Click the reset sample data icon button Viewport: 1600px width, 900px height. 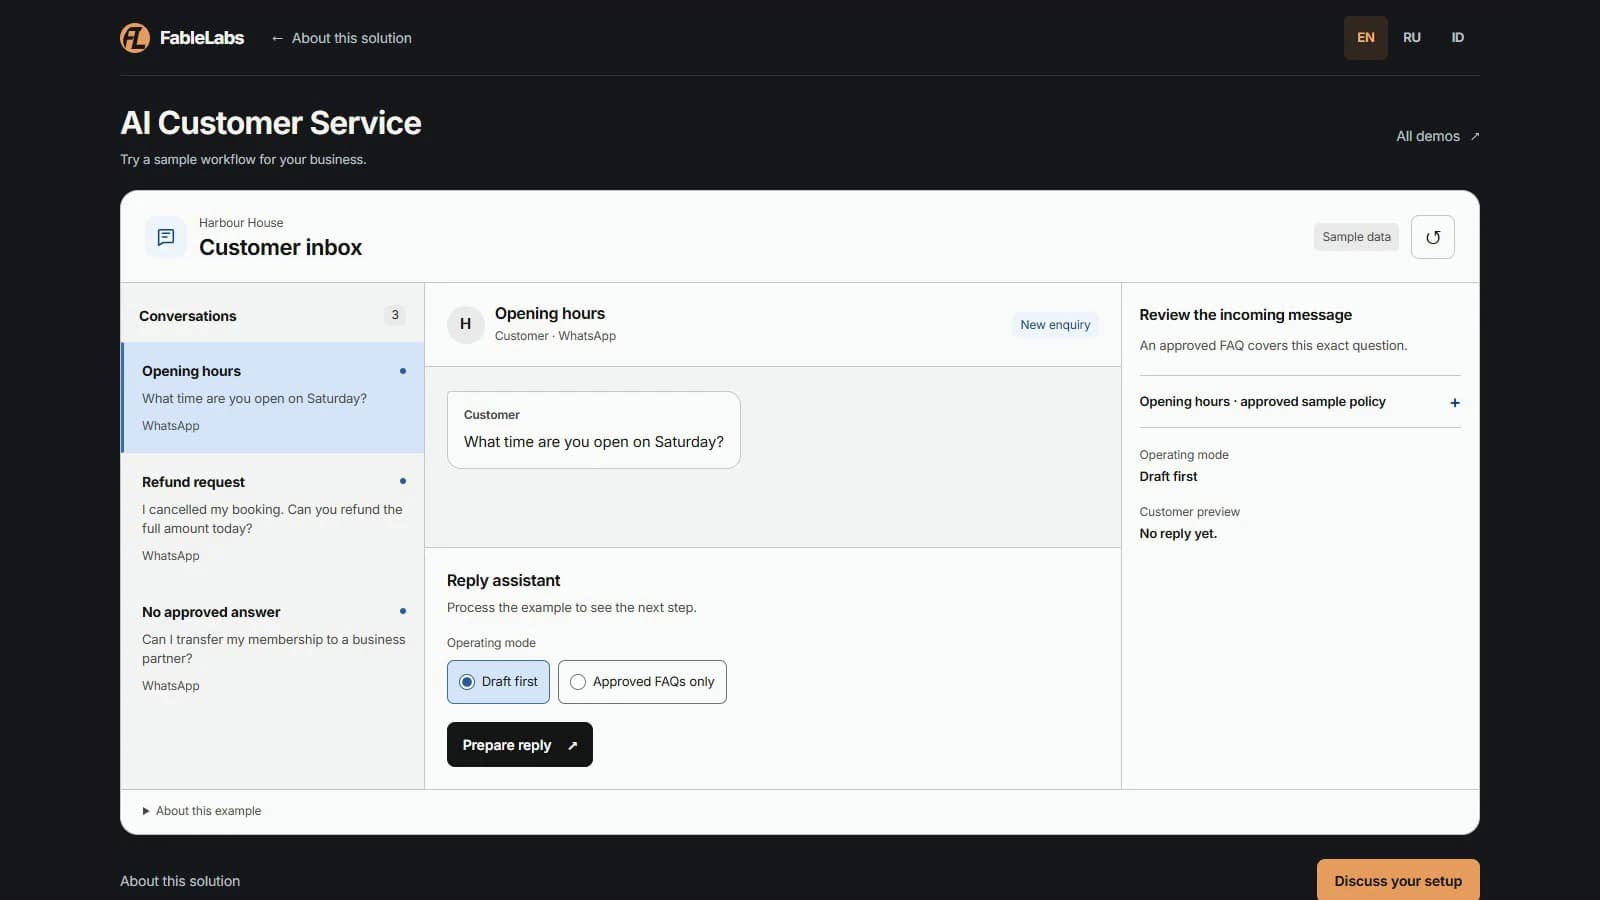point(1432,237)
